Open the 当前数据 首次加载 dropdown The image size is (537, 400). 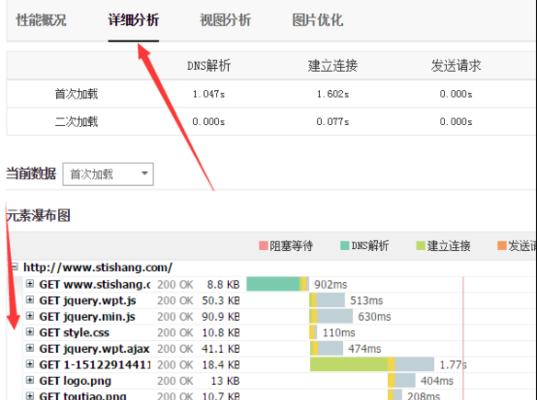(x=108, y=174)
